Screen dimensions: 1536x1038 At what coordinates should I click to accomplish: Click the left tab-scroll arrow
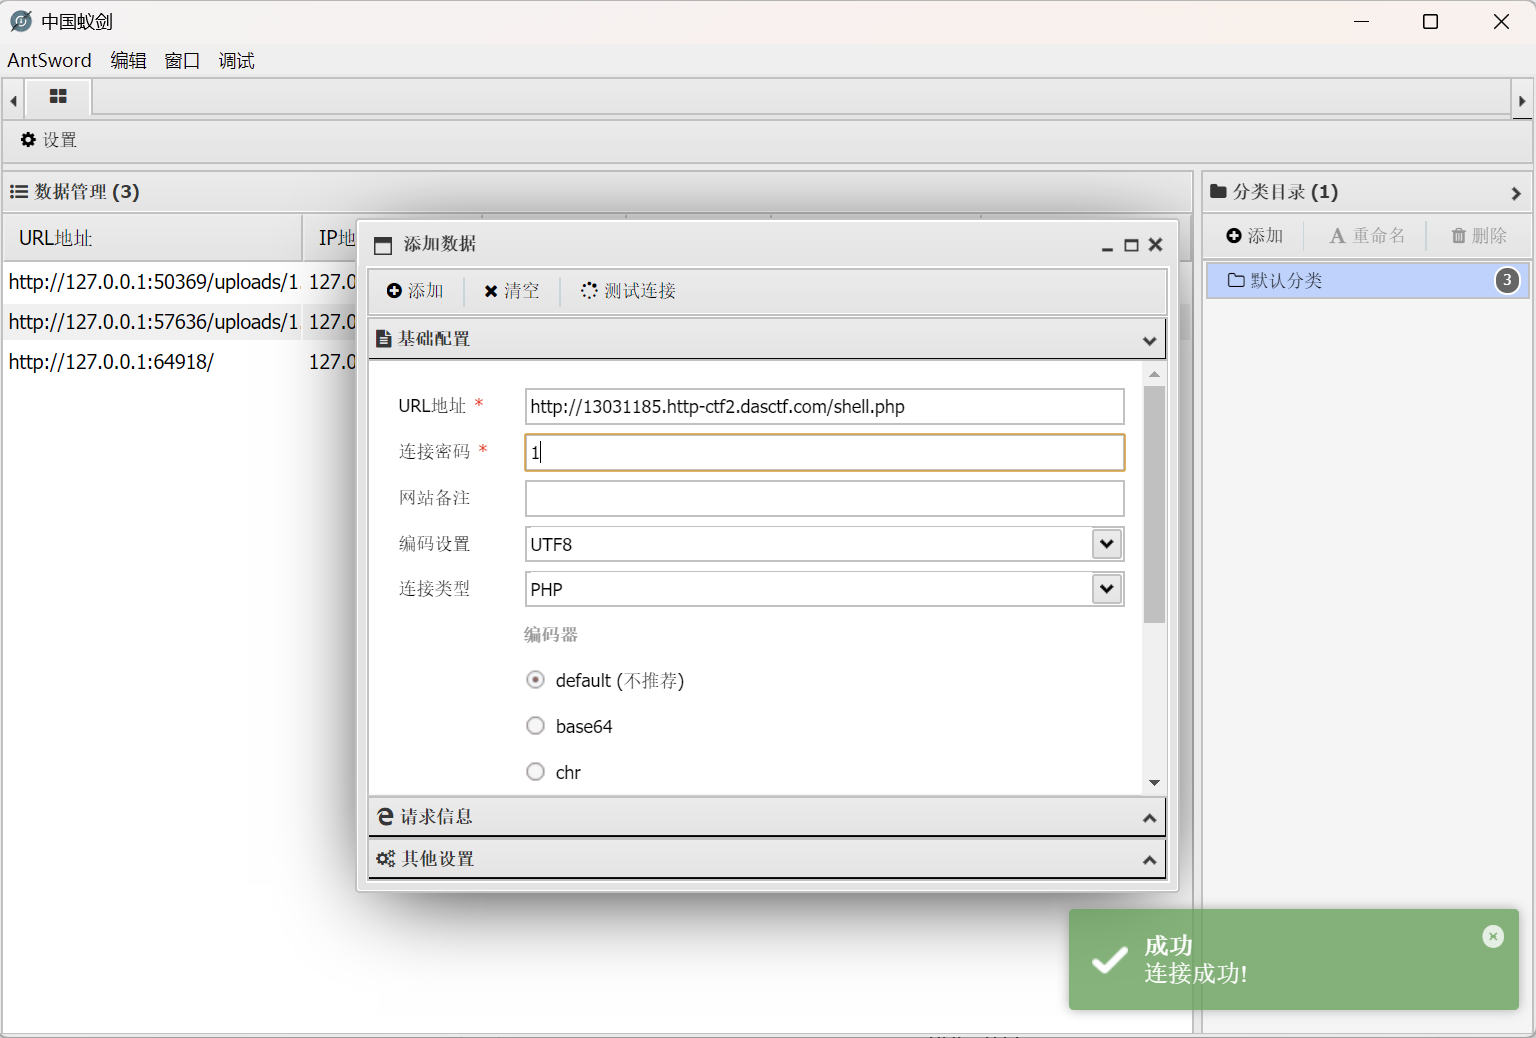click(x=13, y=101)
